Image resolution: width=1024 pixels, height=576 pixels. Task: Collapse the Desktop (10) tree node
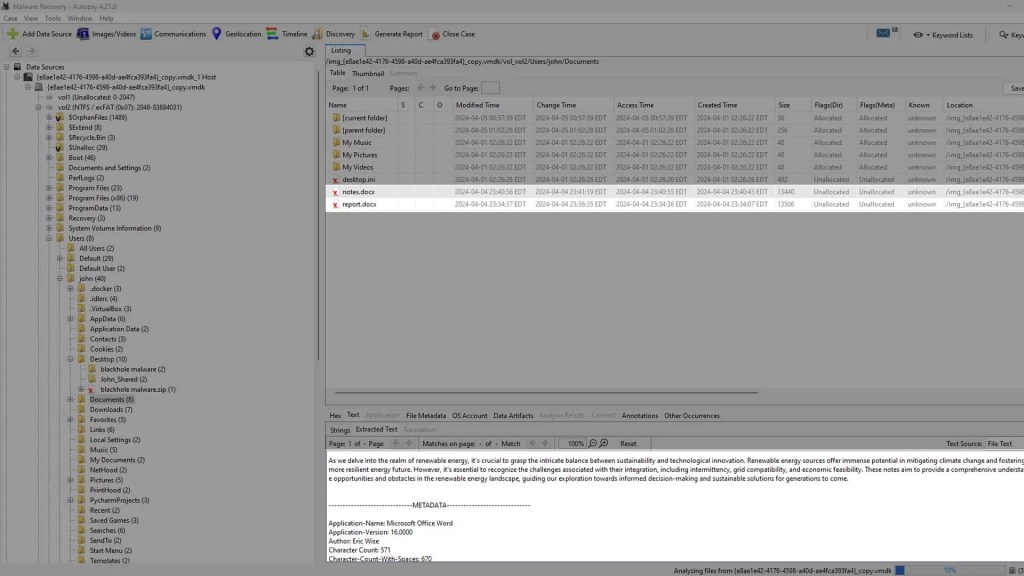pos(71,358)
